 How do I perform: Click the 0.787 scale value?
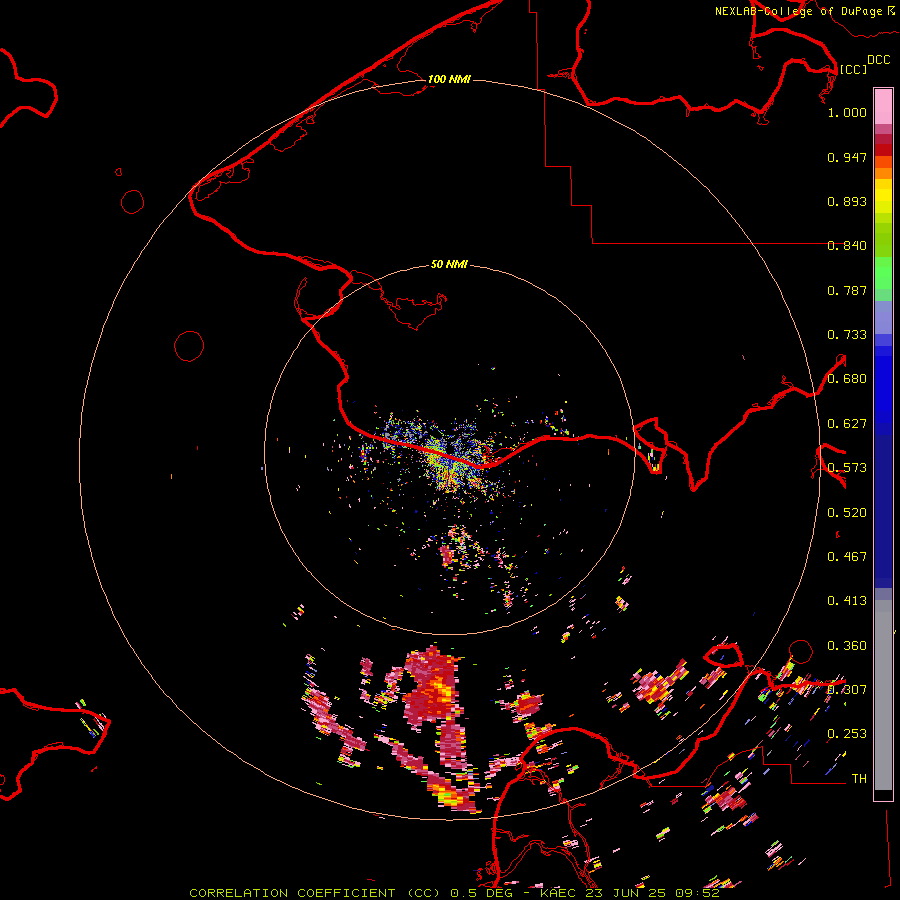[x=847, y=290]
